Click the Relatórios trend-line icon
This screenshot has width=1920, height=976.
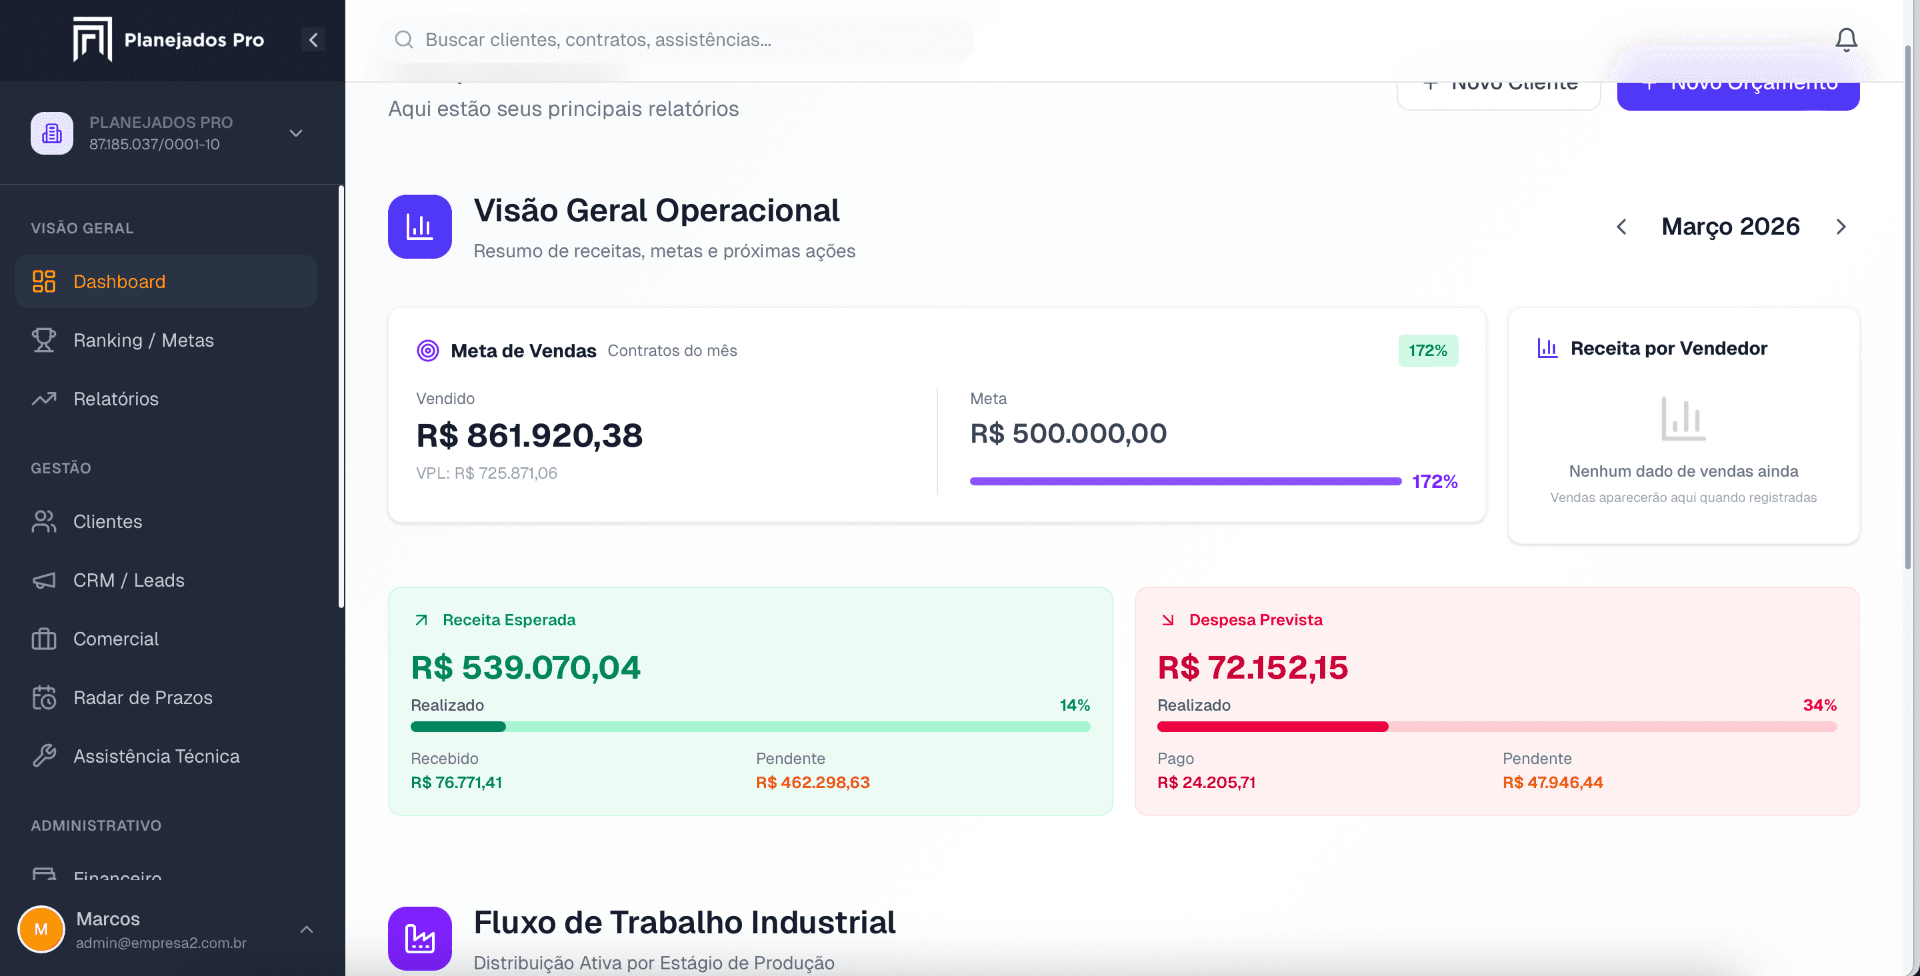point(44,399)
